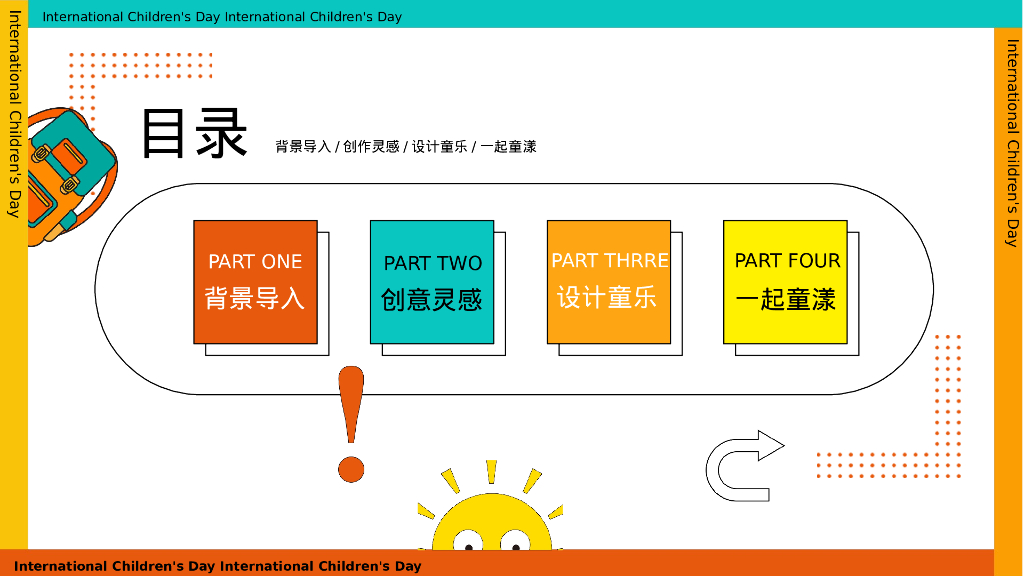
Task: Select the 目录 title text
Action: (195, 134)
